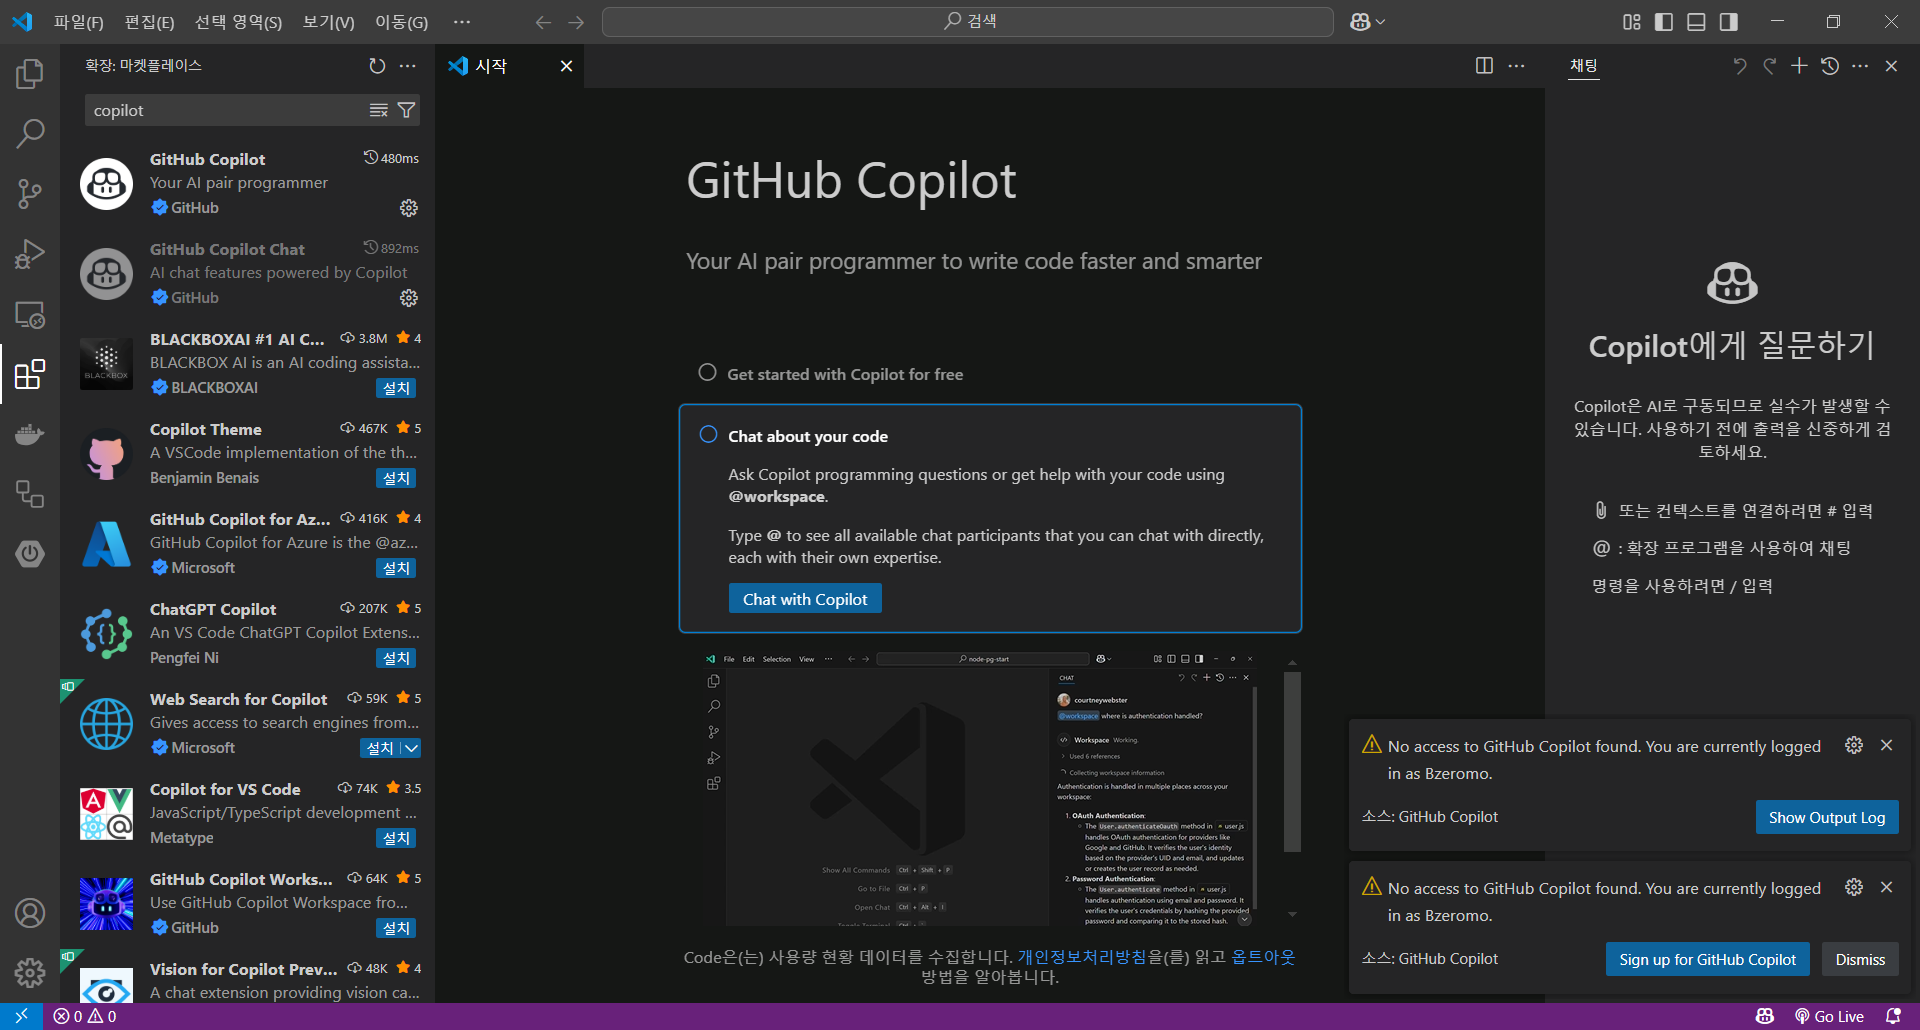Open Source Control view
Image resolution: width=1920 pixels, height=1030 pixels.
[30, 193]
